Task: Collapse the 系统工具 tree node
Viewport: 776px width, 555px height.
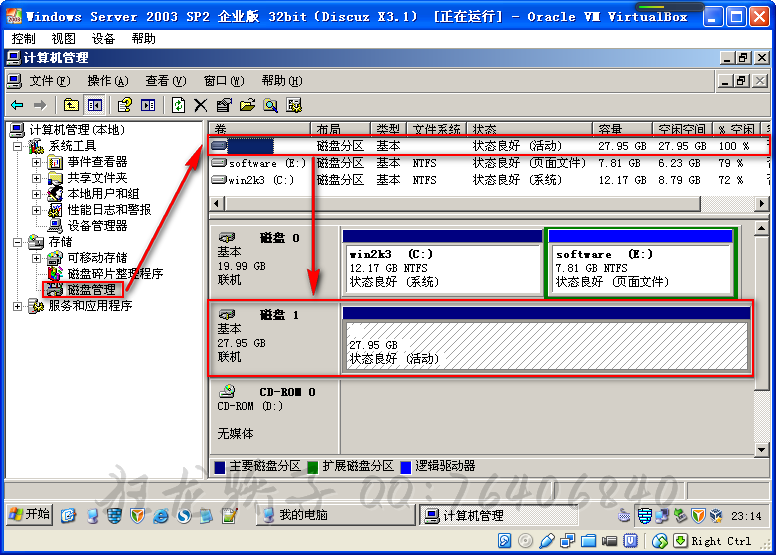Action: coord(17,146)
